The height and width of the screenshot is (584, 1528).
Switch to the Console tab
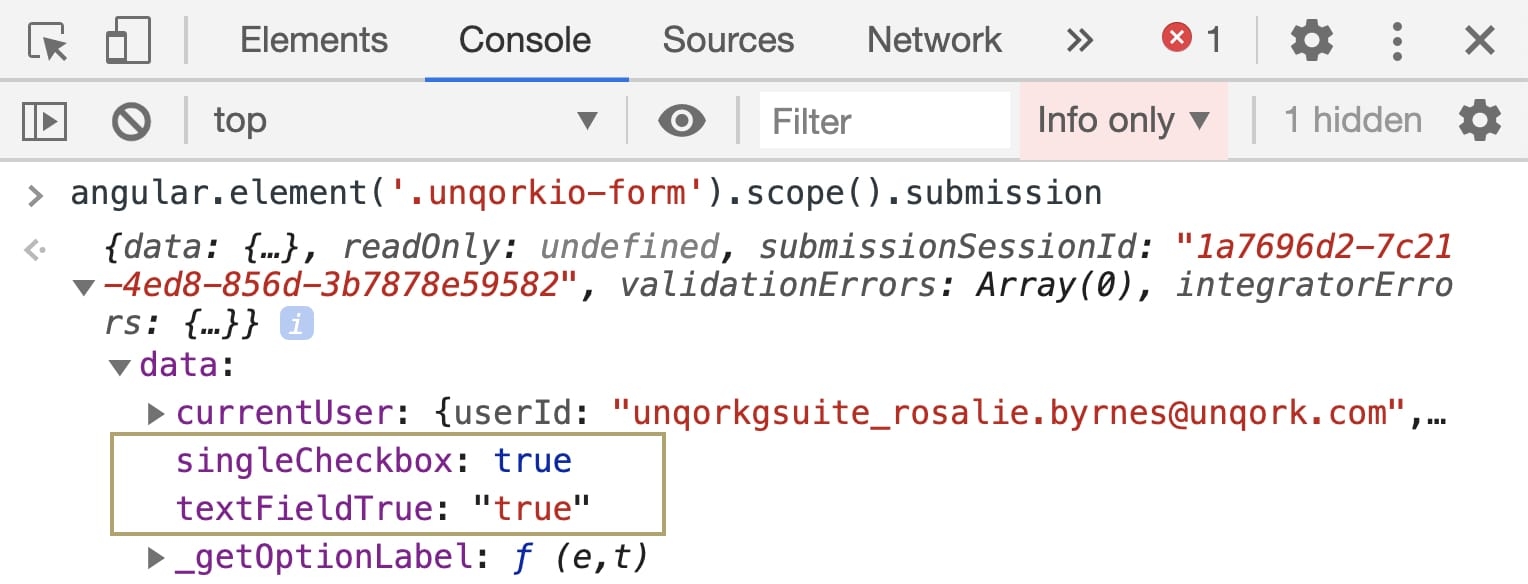click(525, 40)
